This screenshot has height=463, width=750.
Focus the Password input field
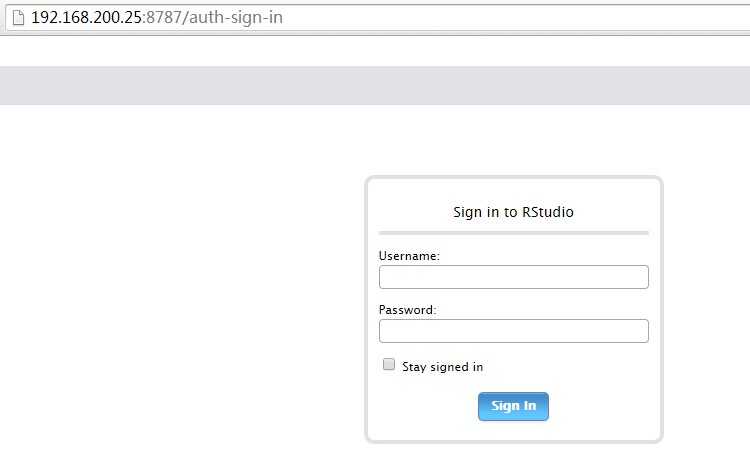[513, 331]
